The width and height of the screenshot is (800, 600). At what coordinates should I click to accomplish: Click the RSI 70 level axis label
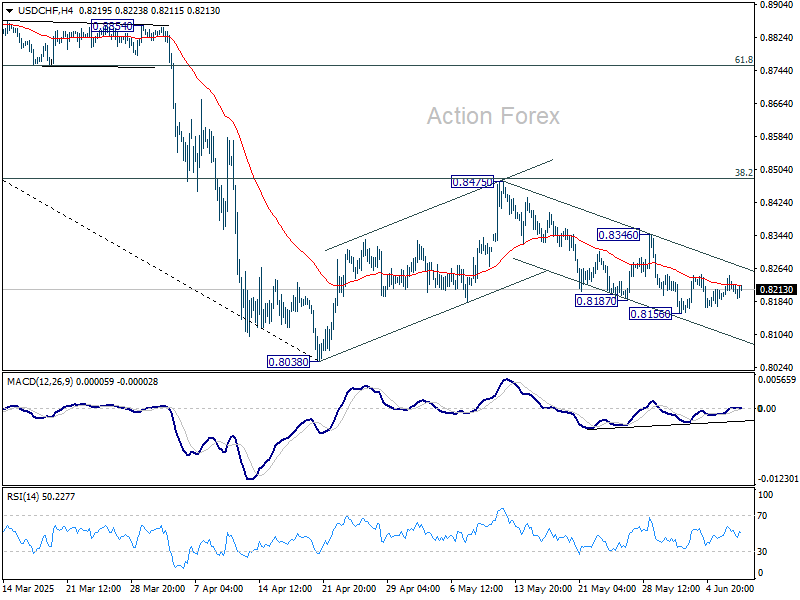[x=762, y=516]
